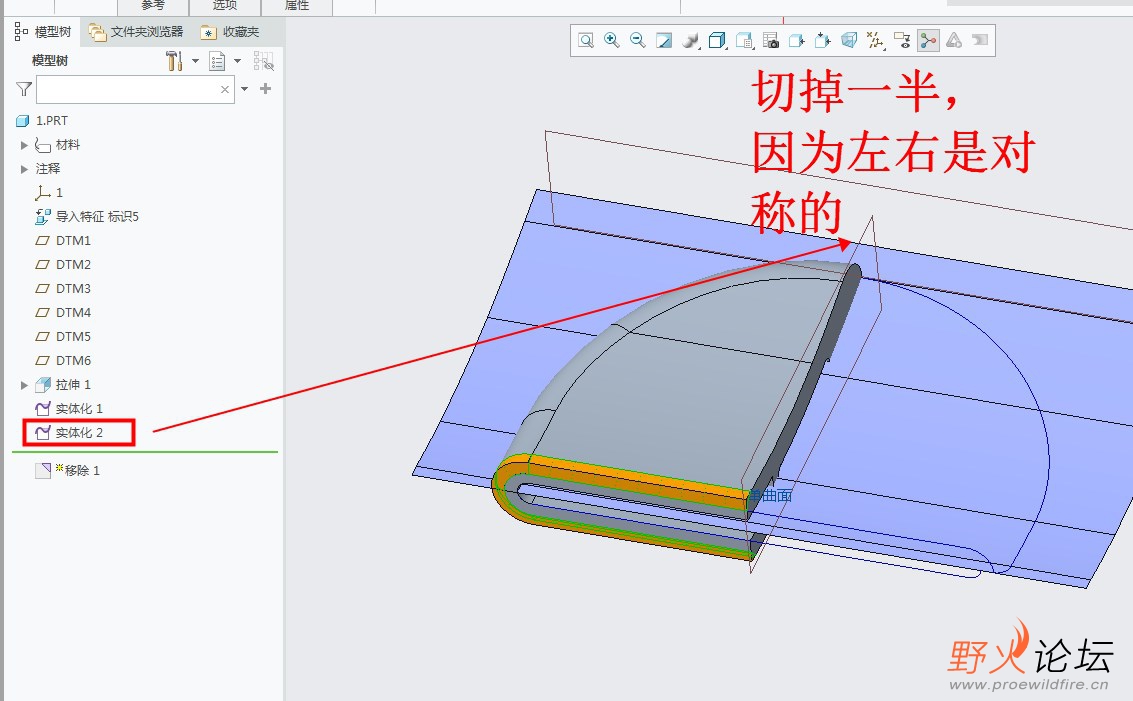Select the 注释 item in the model tree
Viewport: 1133px width, 701px height.
48,168
